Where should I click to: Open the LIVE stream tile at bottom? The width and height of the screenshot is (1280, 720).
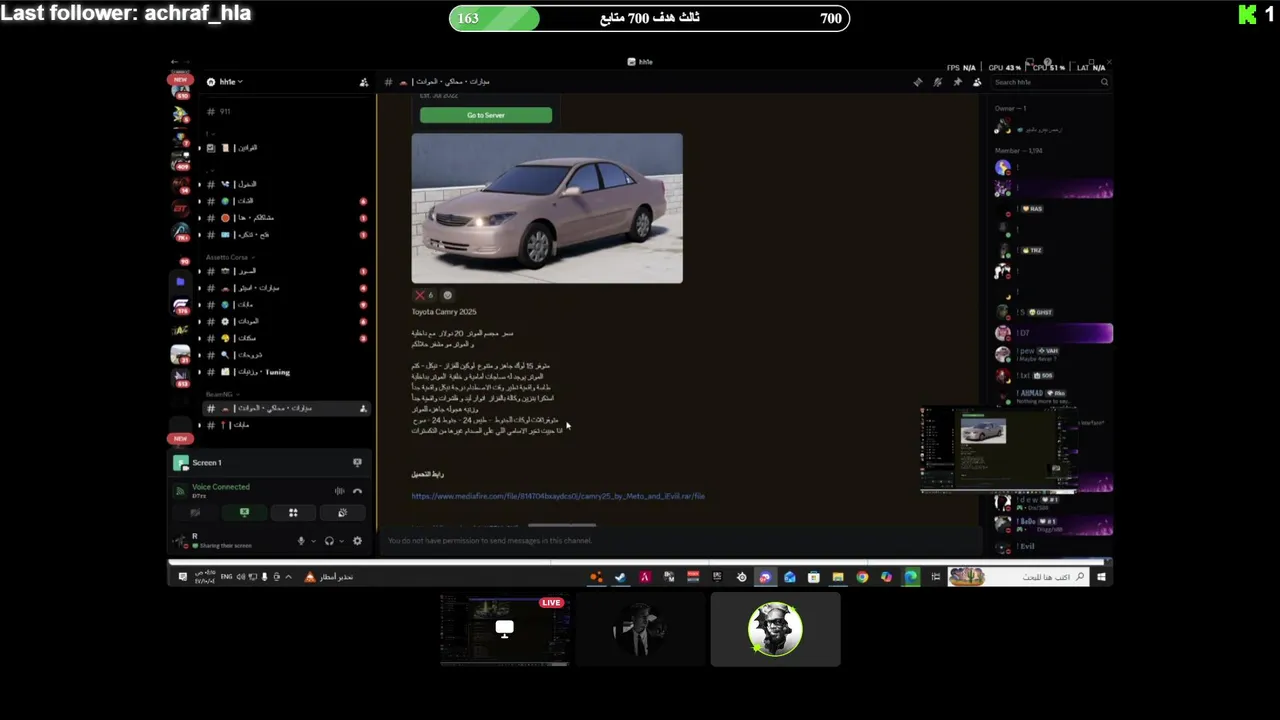click(505, 629)
